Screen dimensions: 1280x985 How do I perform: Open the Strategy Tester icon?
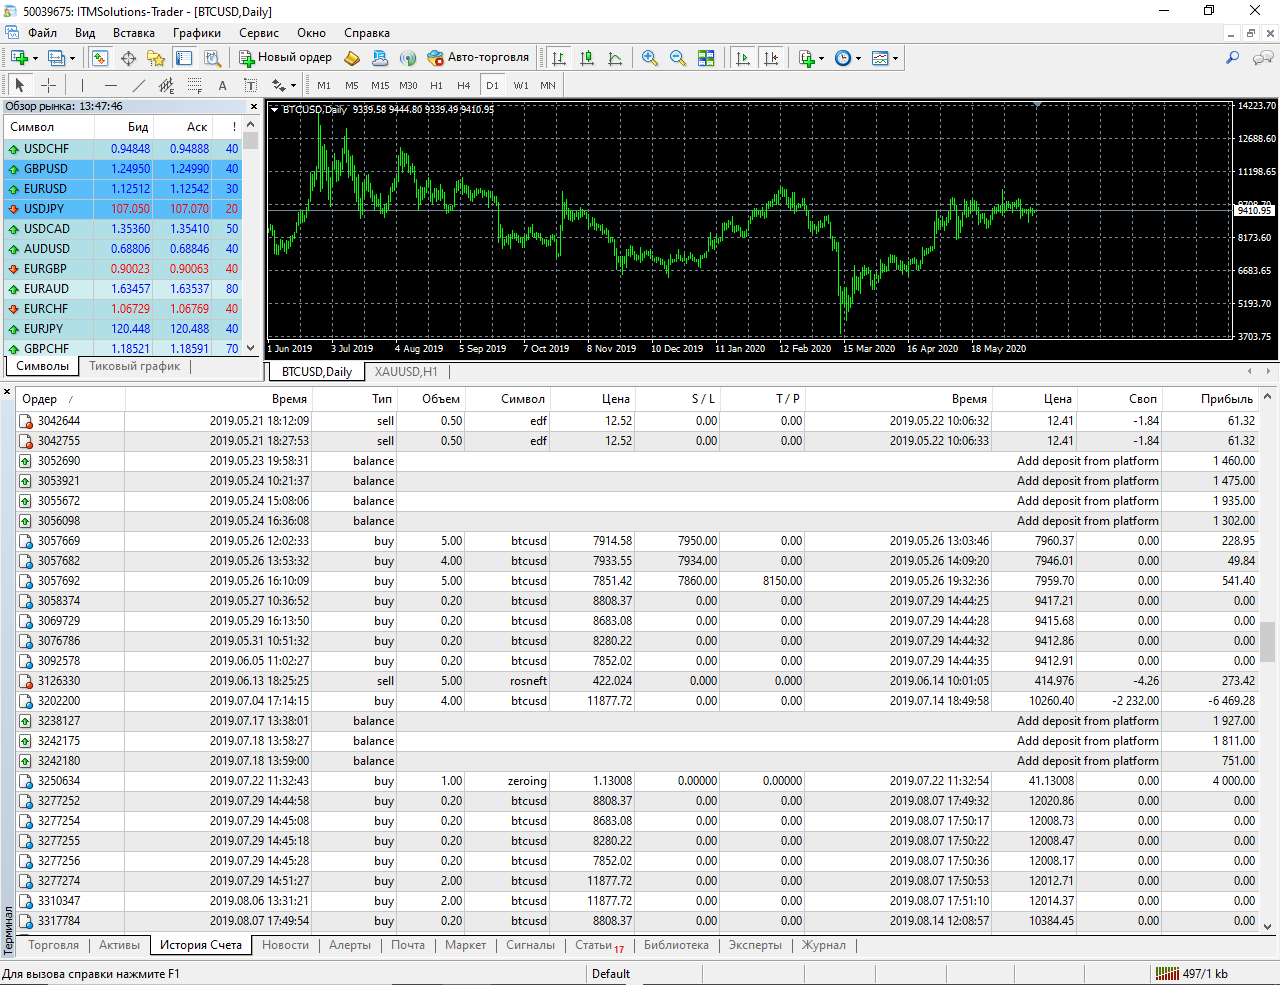coord(212,58)
